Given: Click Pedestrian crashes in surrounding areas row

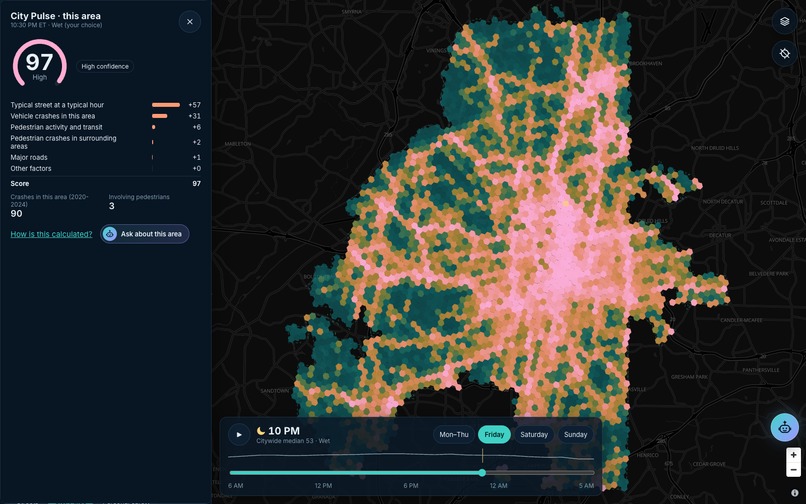Looking at the screenshot, I should click(105, 142).
